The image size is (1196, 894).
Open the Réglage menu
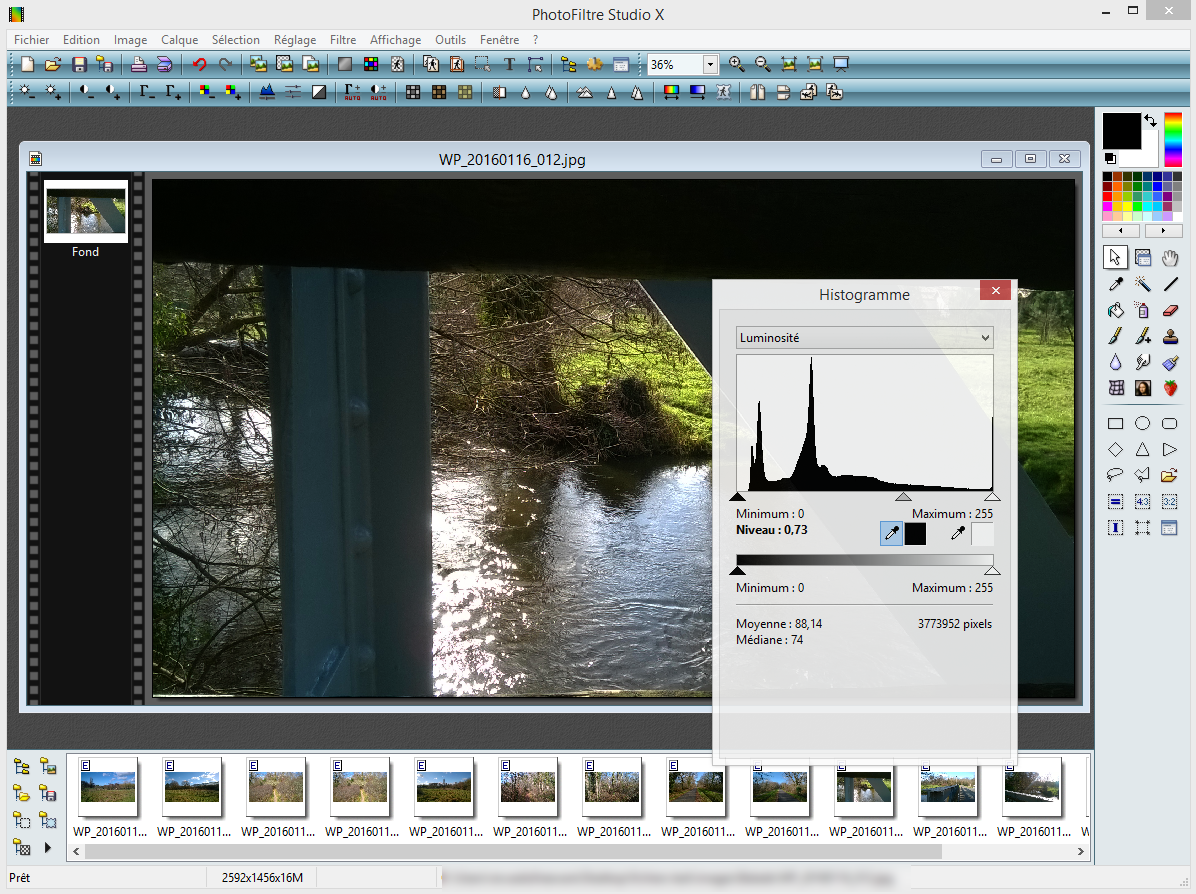tap(295, 40)
